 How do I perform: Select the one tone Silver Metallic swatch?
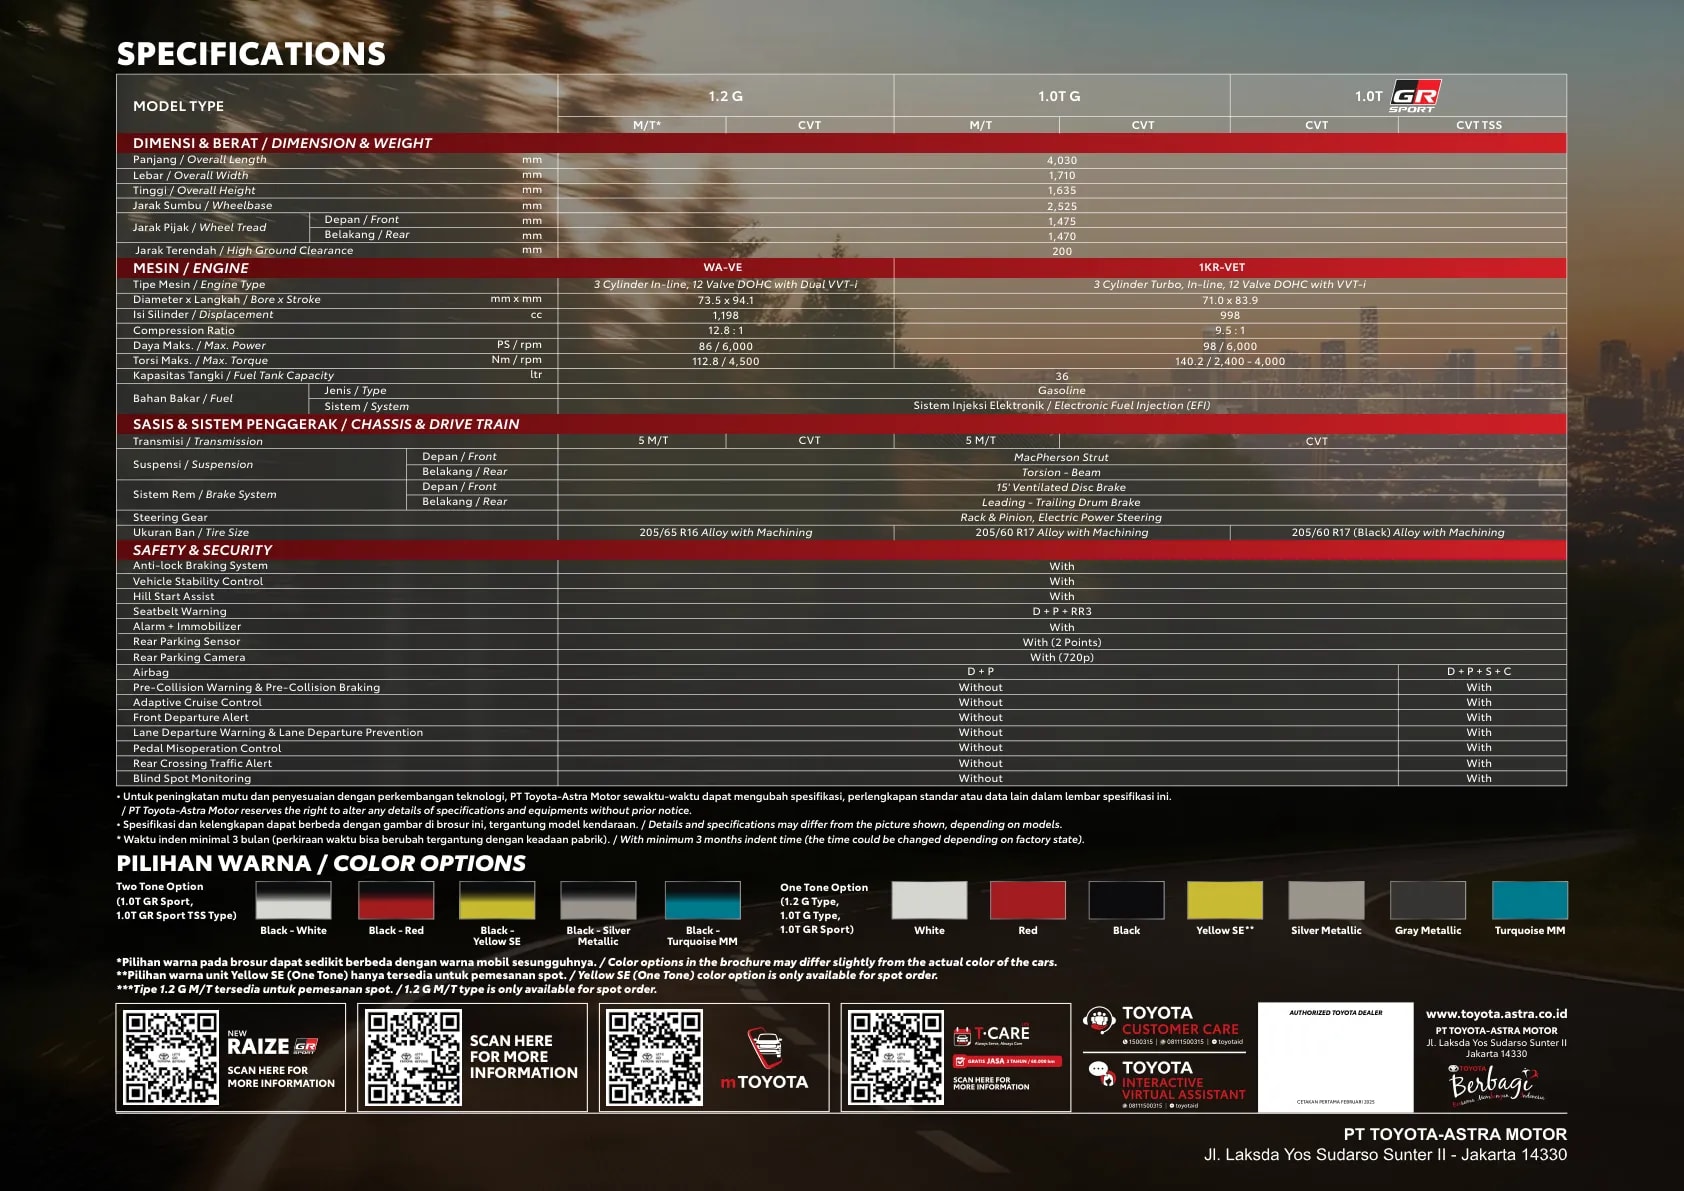(x=1326, y=900)
